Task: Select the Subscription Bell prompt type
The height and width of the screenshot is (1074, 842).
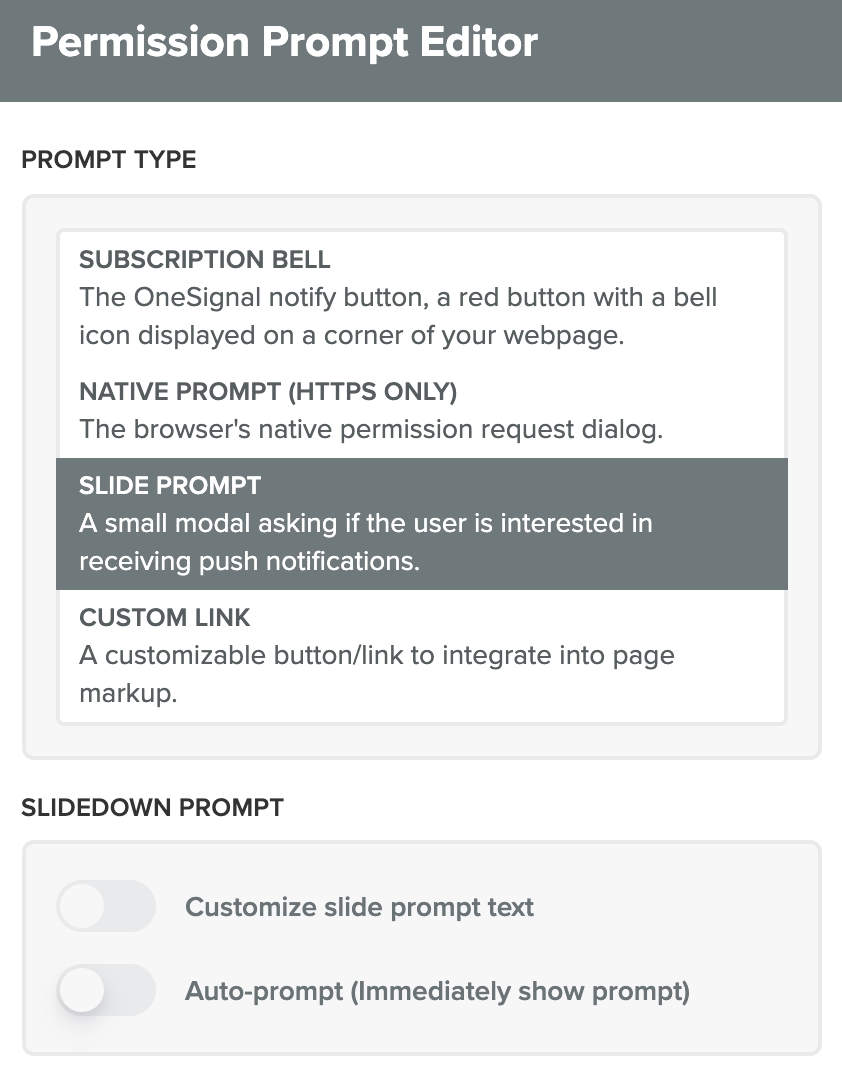Action: pos(420,297)
